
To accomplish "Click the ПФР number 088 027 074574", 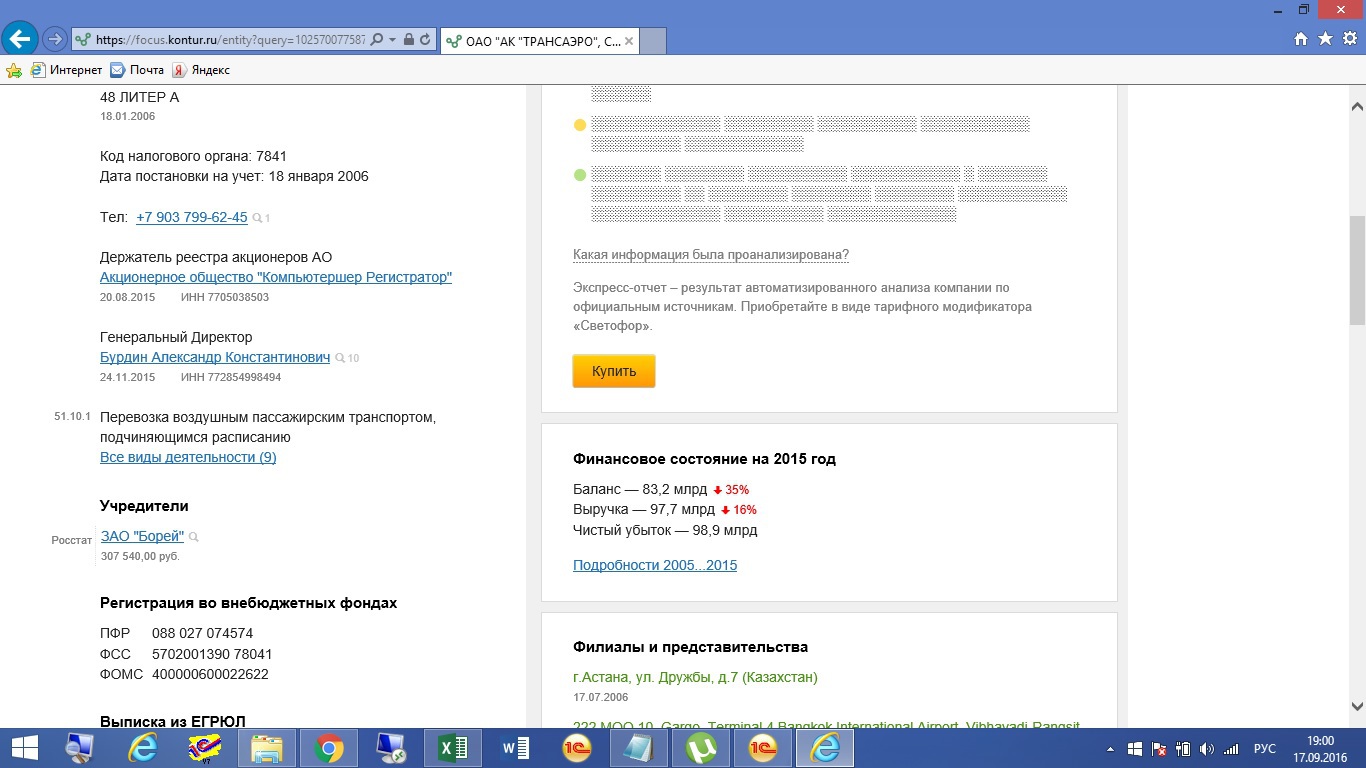I will [202, 633].
